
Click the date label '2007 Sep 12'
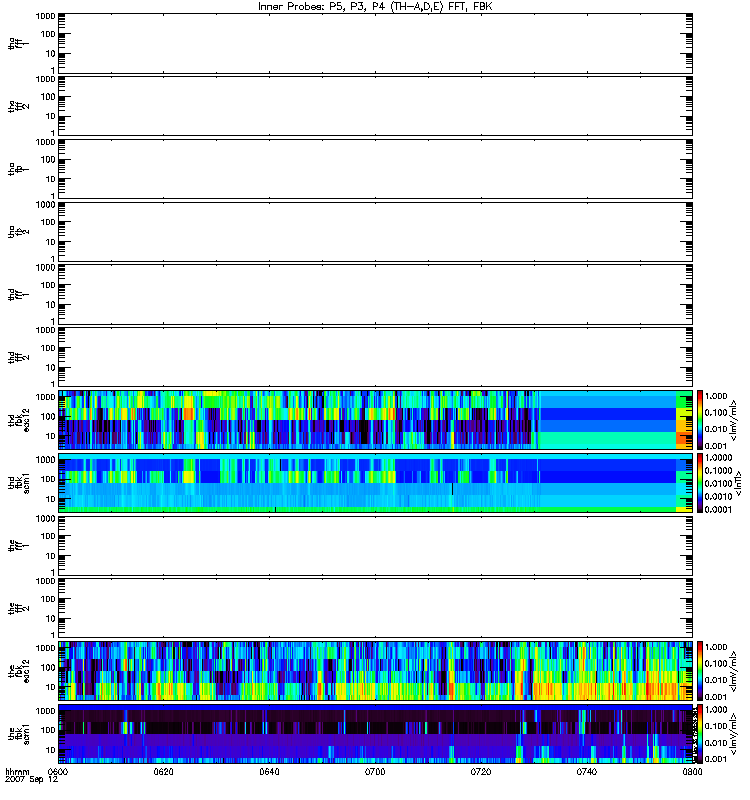pyautogui.click(x=32, y=780)
